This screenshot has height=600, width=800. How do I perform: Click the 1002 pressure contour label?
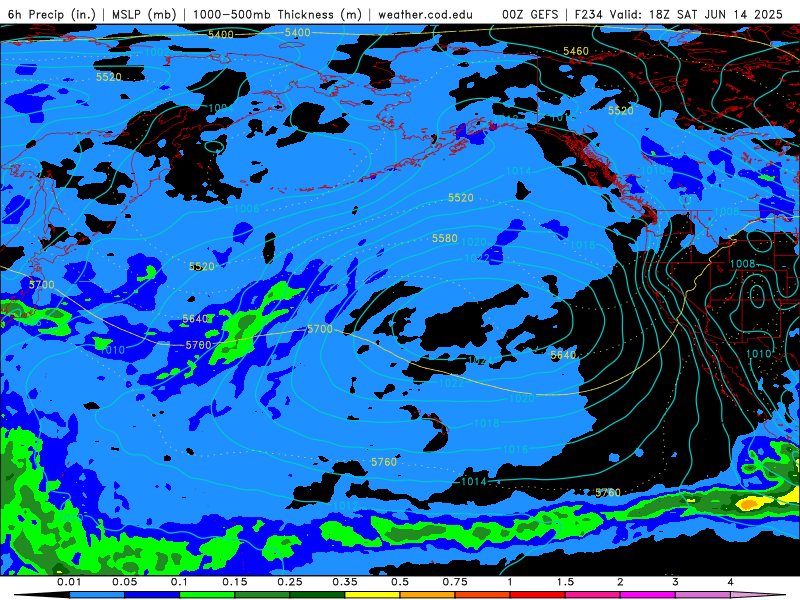157,52
